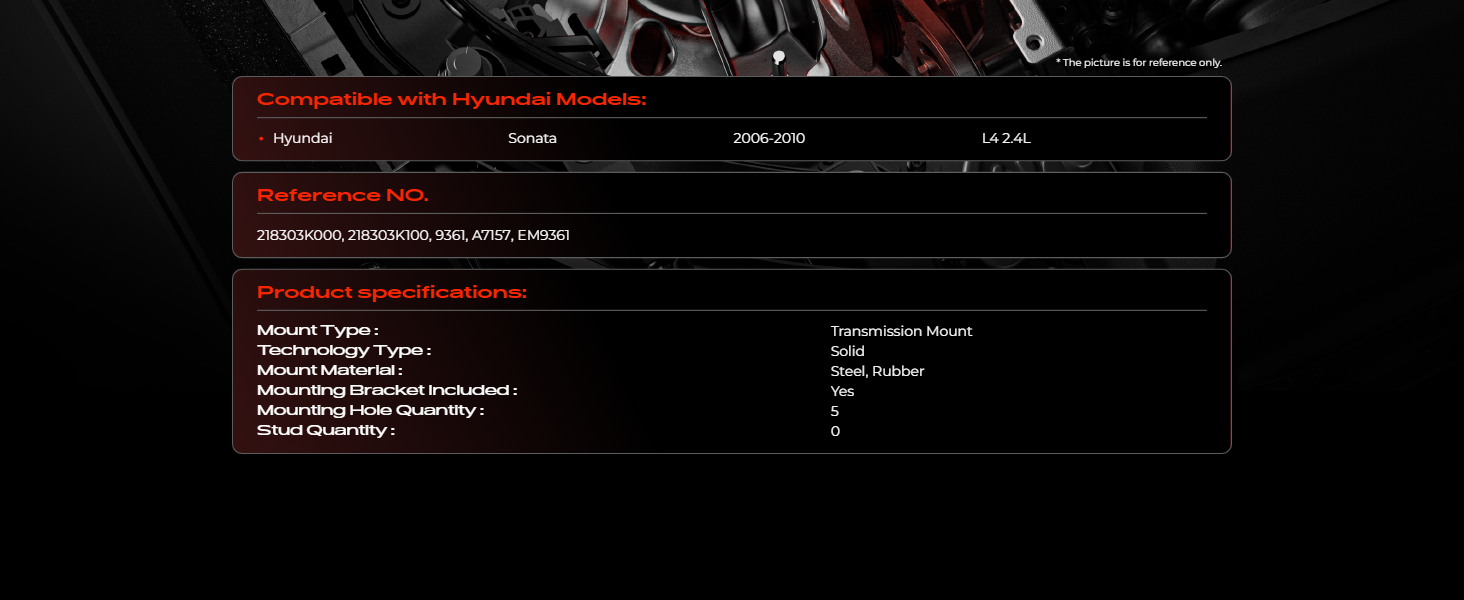
Task: Select the 'L4 2.4L' engine cell
Action: coord(1006,138)
